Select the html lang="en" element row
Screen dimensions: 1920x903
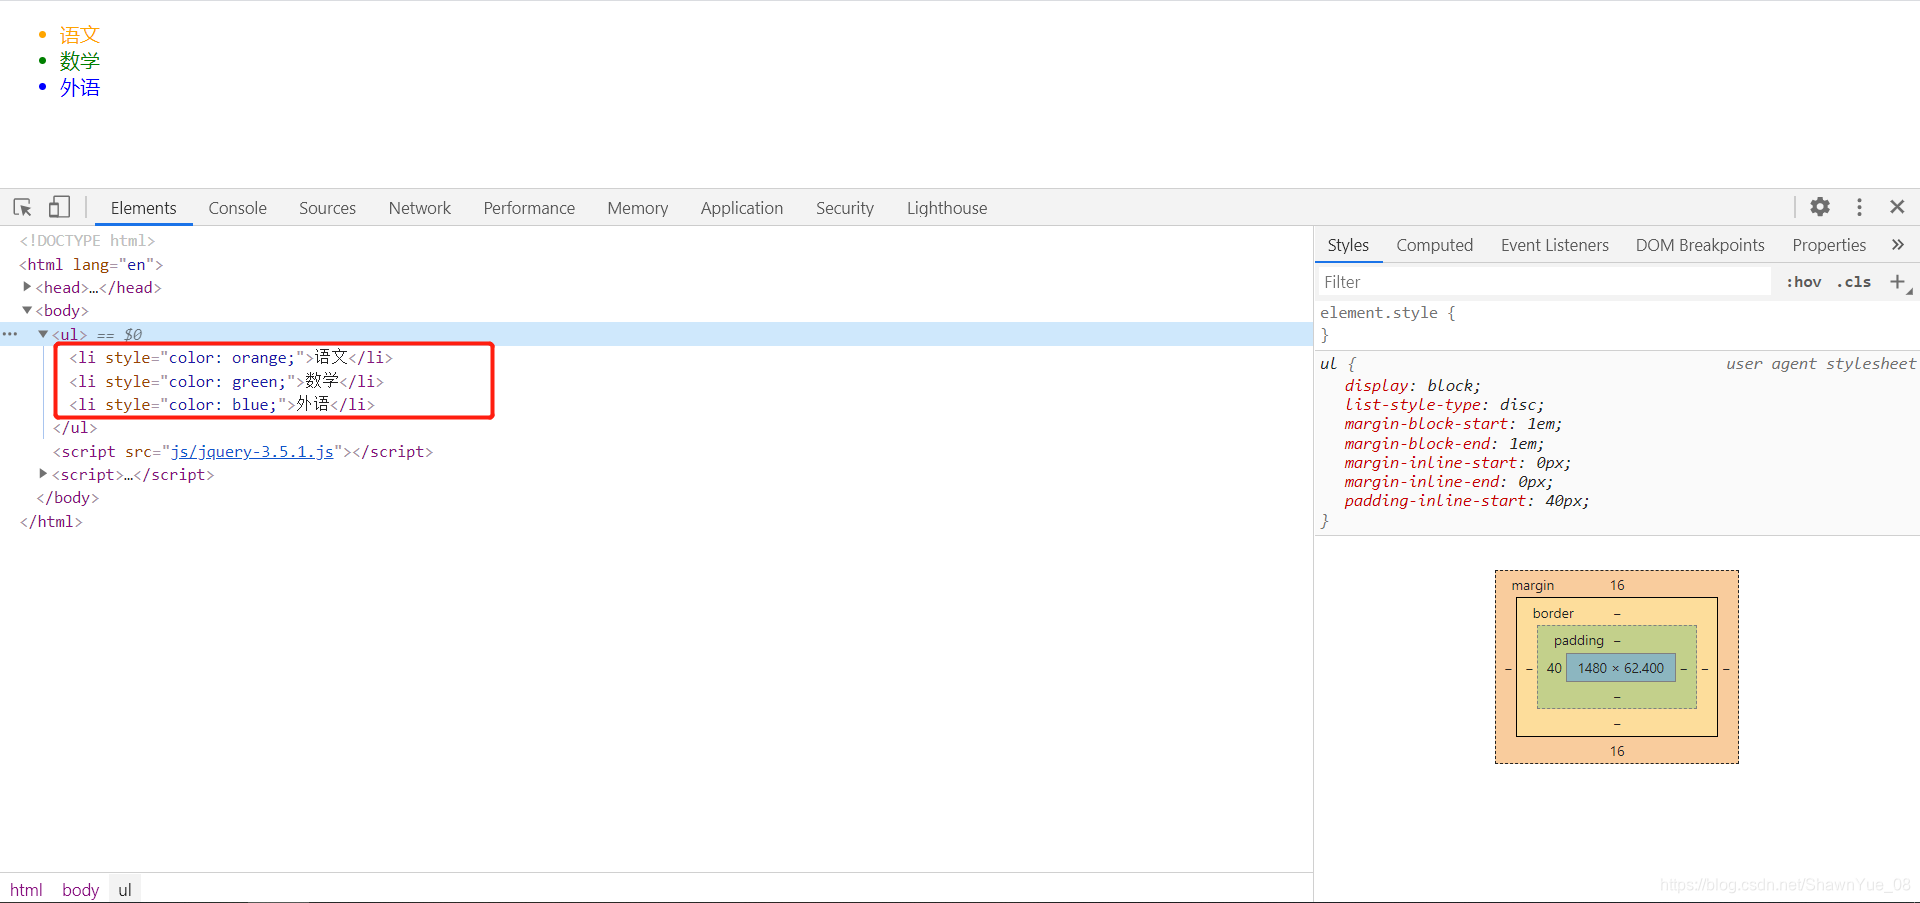(x=91, y=264)
